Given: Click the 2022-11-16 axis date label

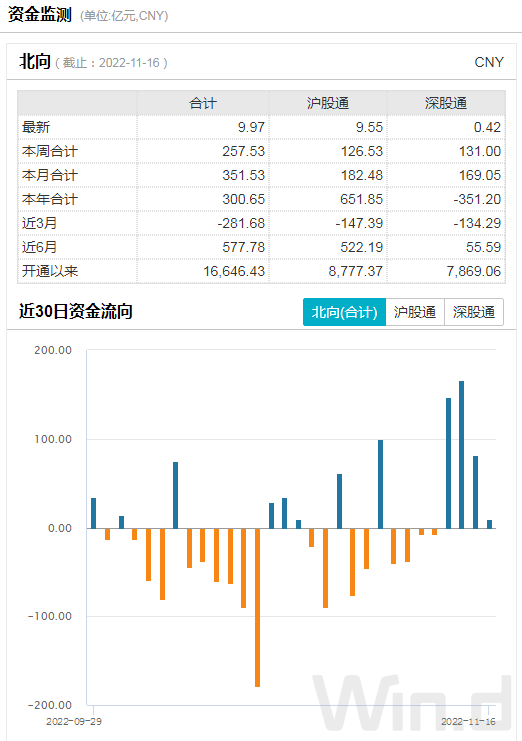Looking at the screenshot, I should [x=468, y=722].
